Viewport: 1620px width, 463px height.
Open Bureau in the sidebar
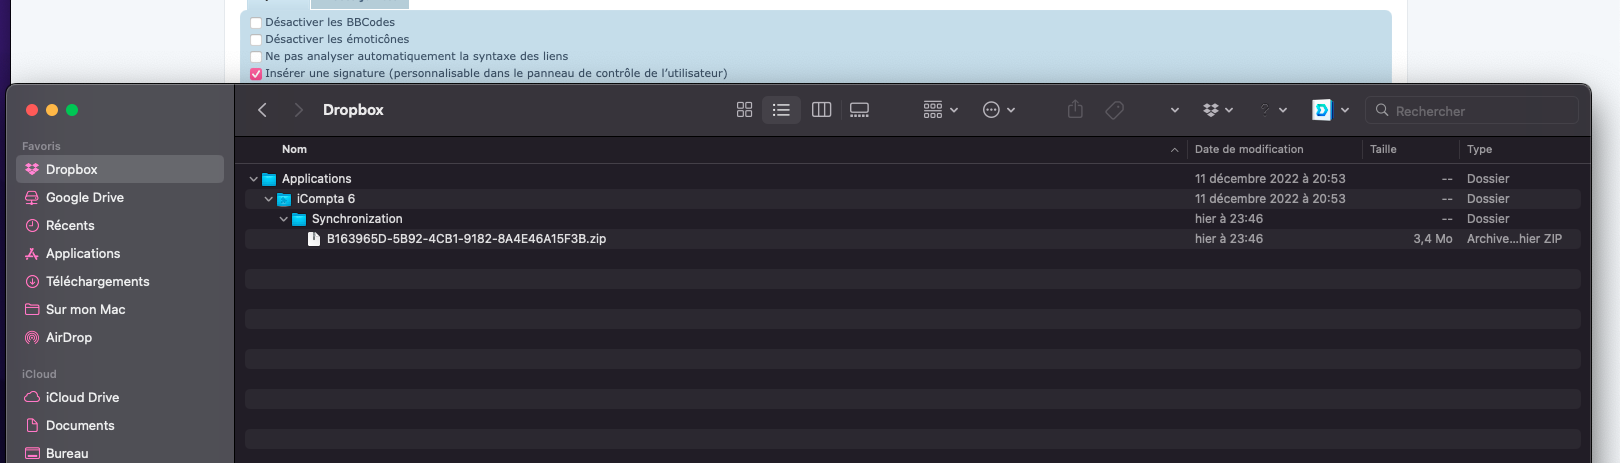[120, 453]
